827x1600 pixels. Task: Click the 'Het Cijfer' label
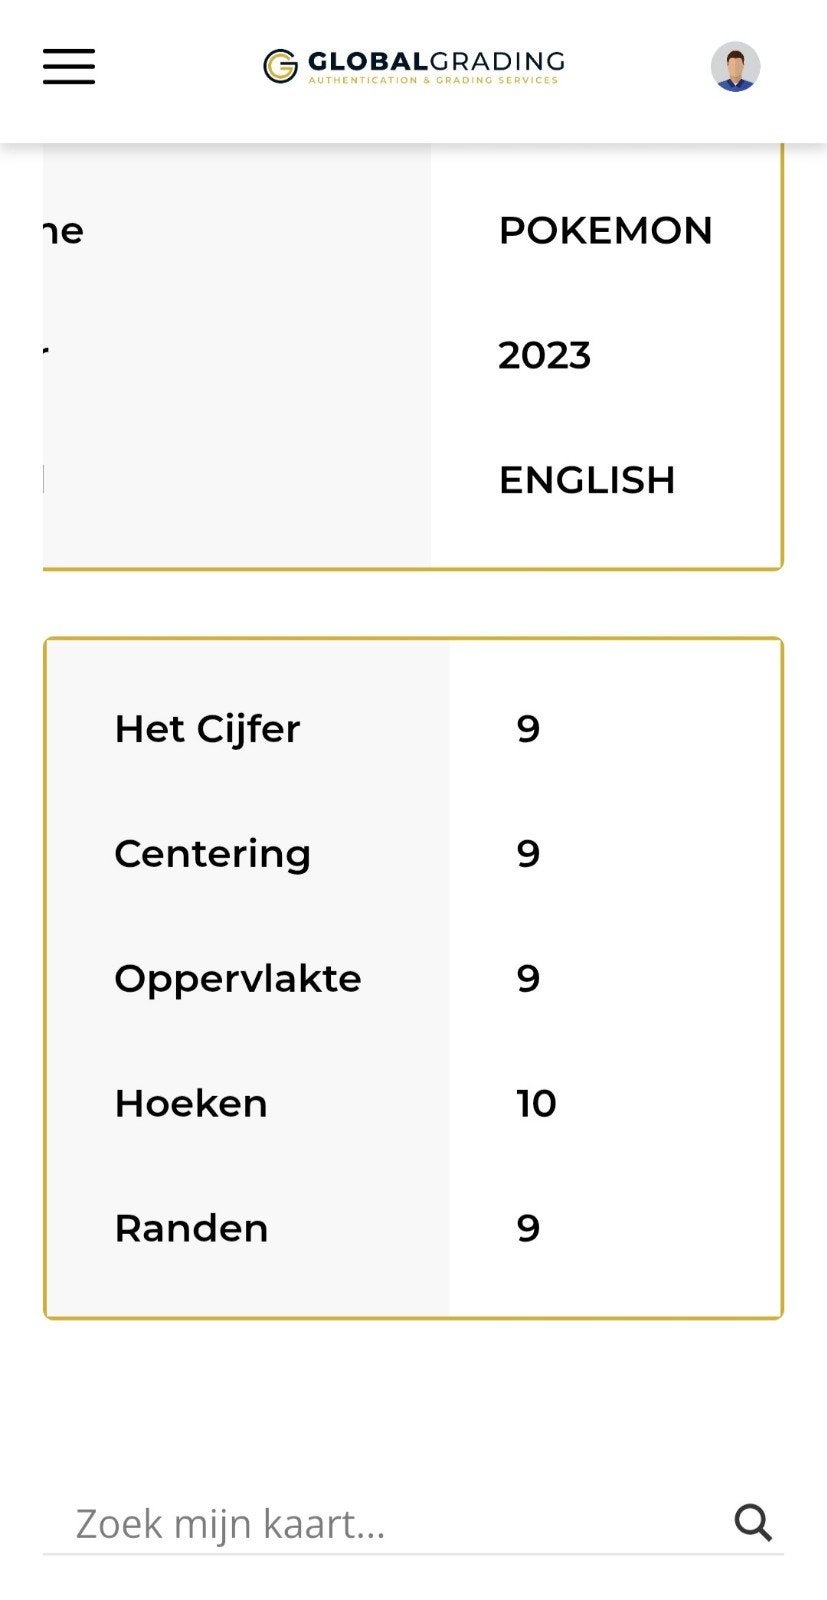point(207,729)
